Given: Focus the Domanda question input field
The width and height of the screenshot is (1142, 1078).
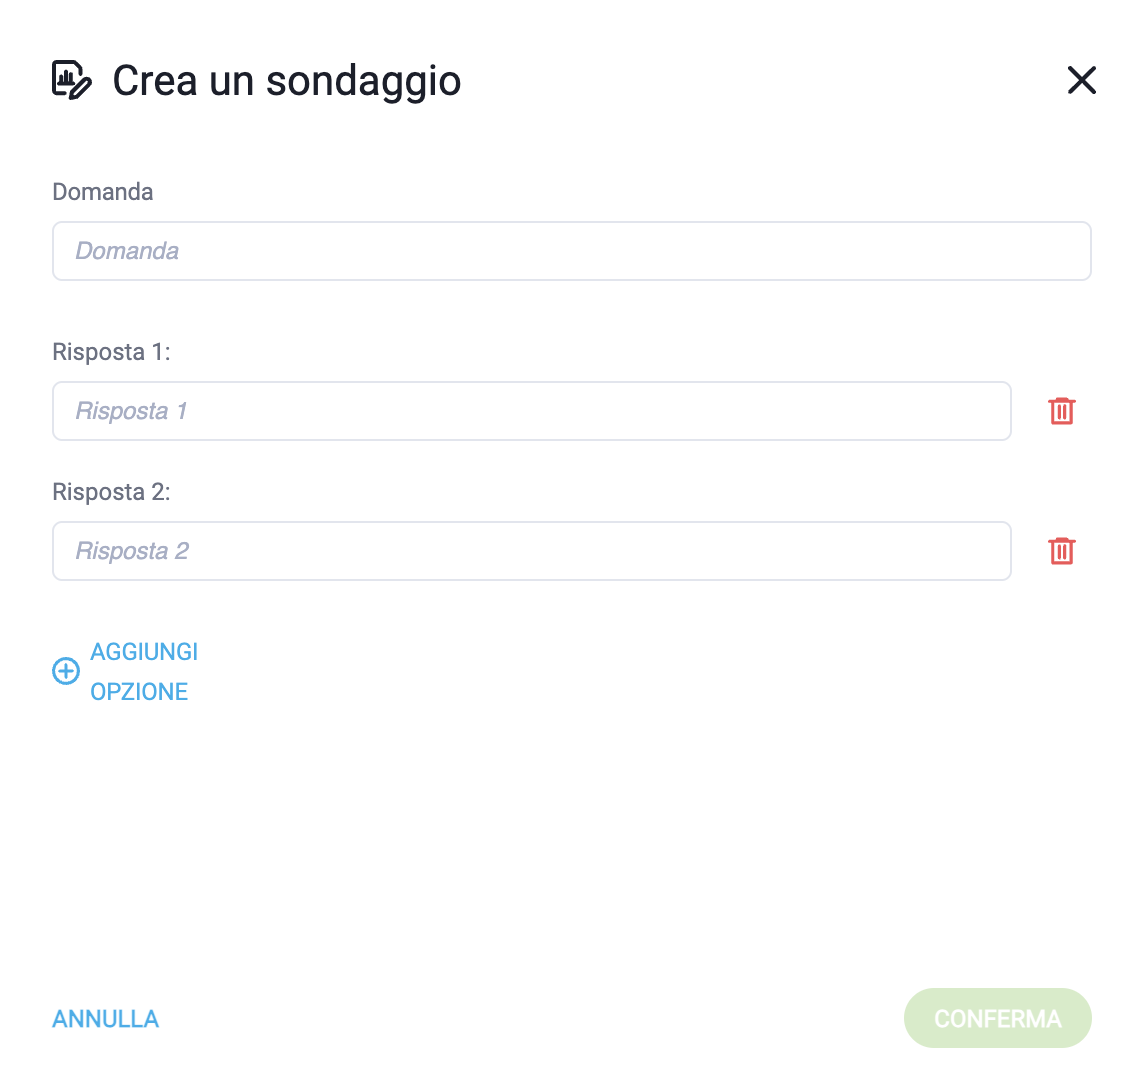Looking at the screenshot, I should click(x=571, y=251).
